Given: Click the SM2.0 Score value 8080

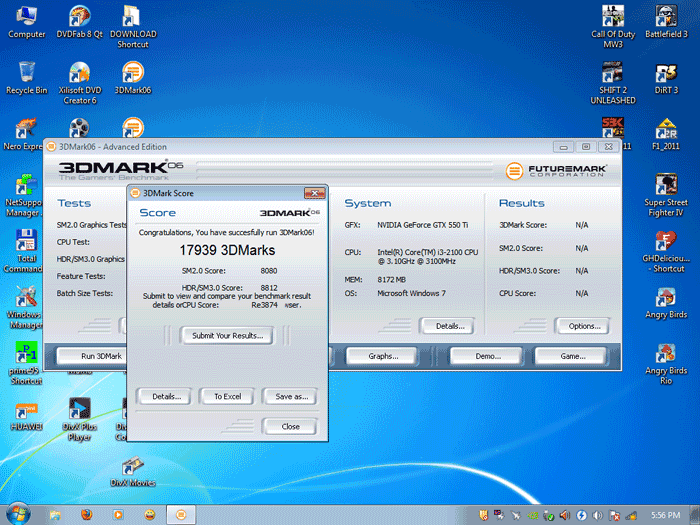Looking at the screenshot, I should point(269,271).
